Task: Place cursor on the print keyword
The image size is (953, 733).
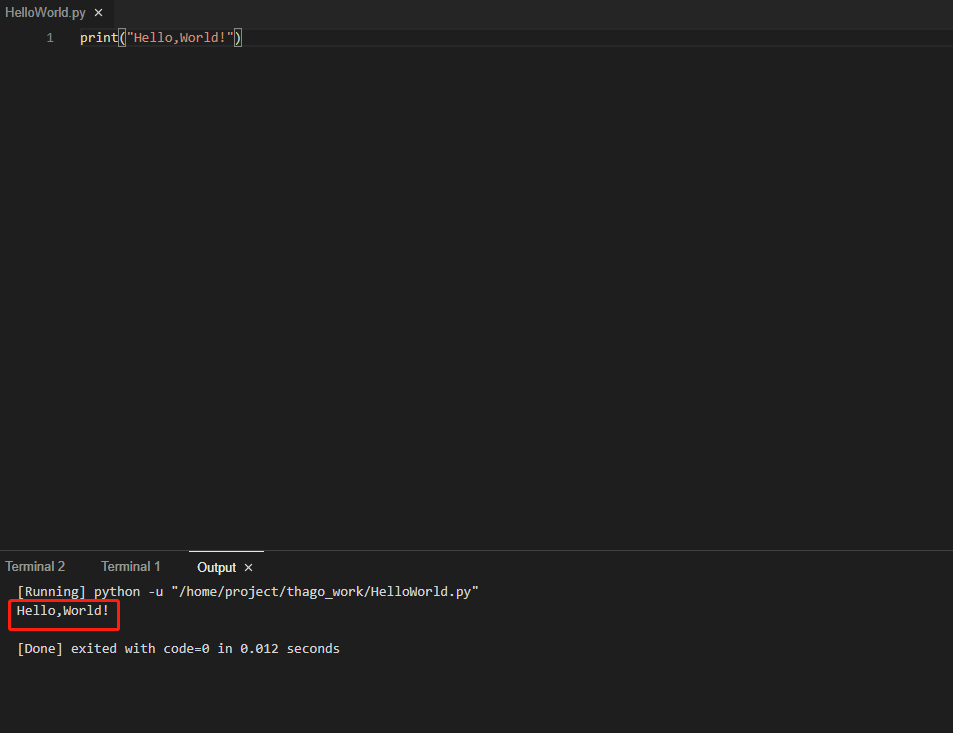Action: tap(99, 38)
